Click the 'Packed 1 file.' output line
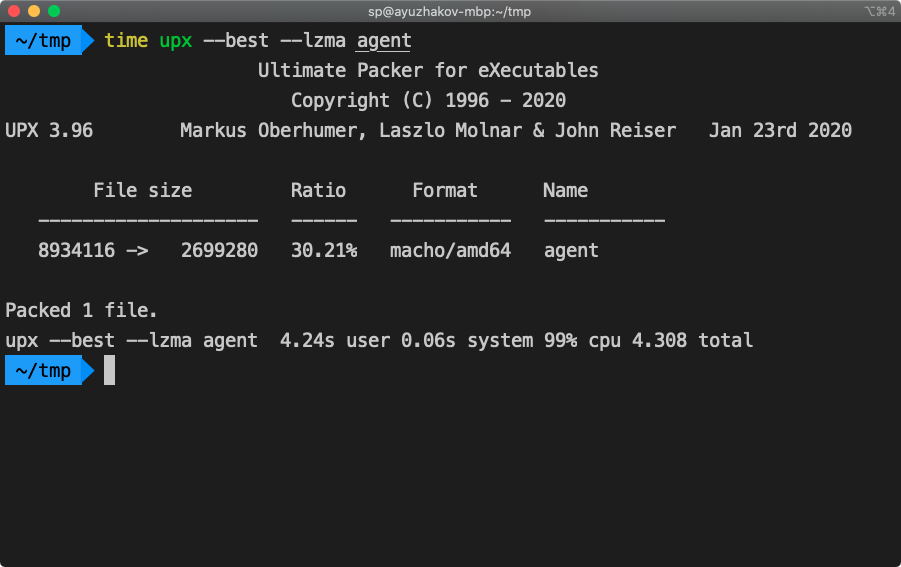 coord(81,310)
